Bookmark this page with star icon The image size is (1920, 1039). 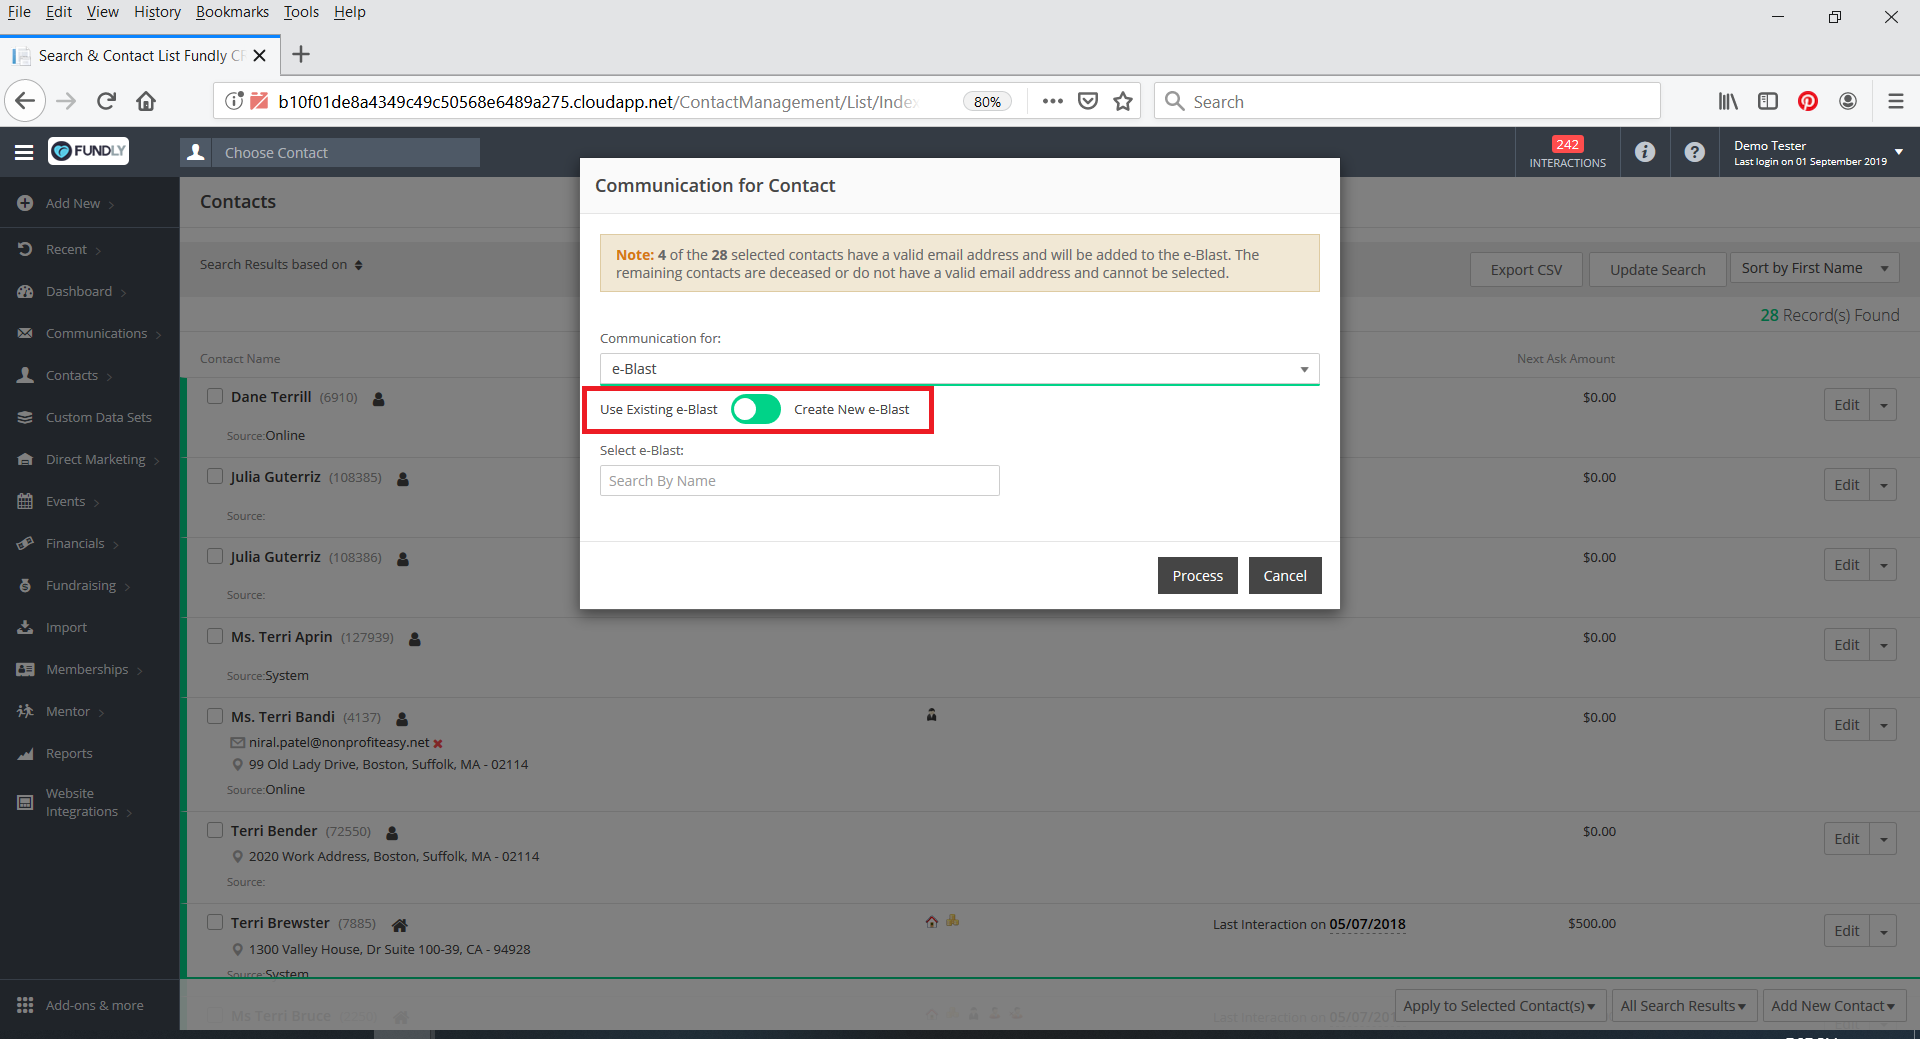pos(1123,101)
